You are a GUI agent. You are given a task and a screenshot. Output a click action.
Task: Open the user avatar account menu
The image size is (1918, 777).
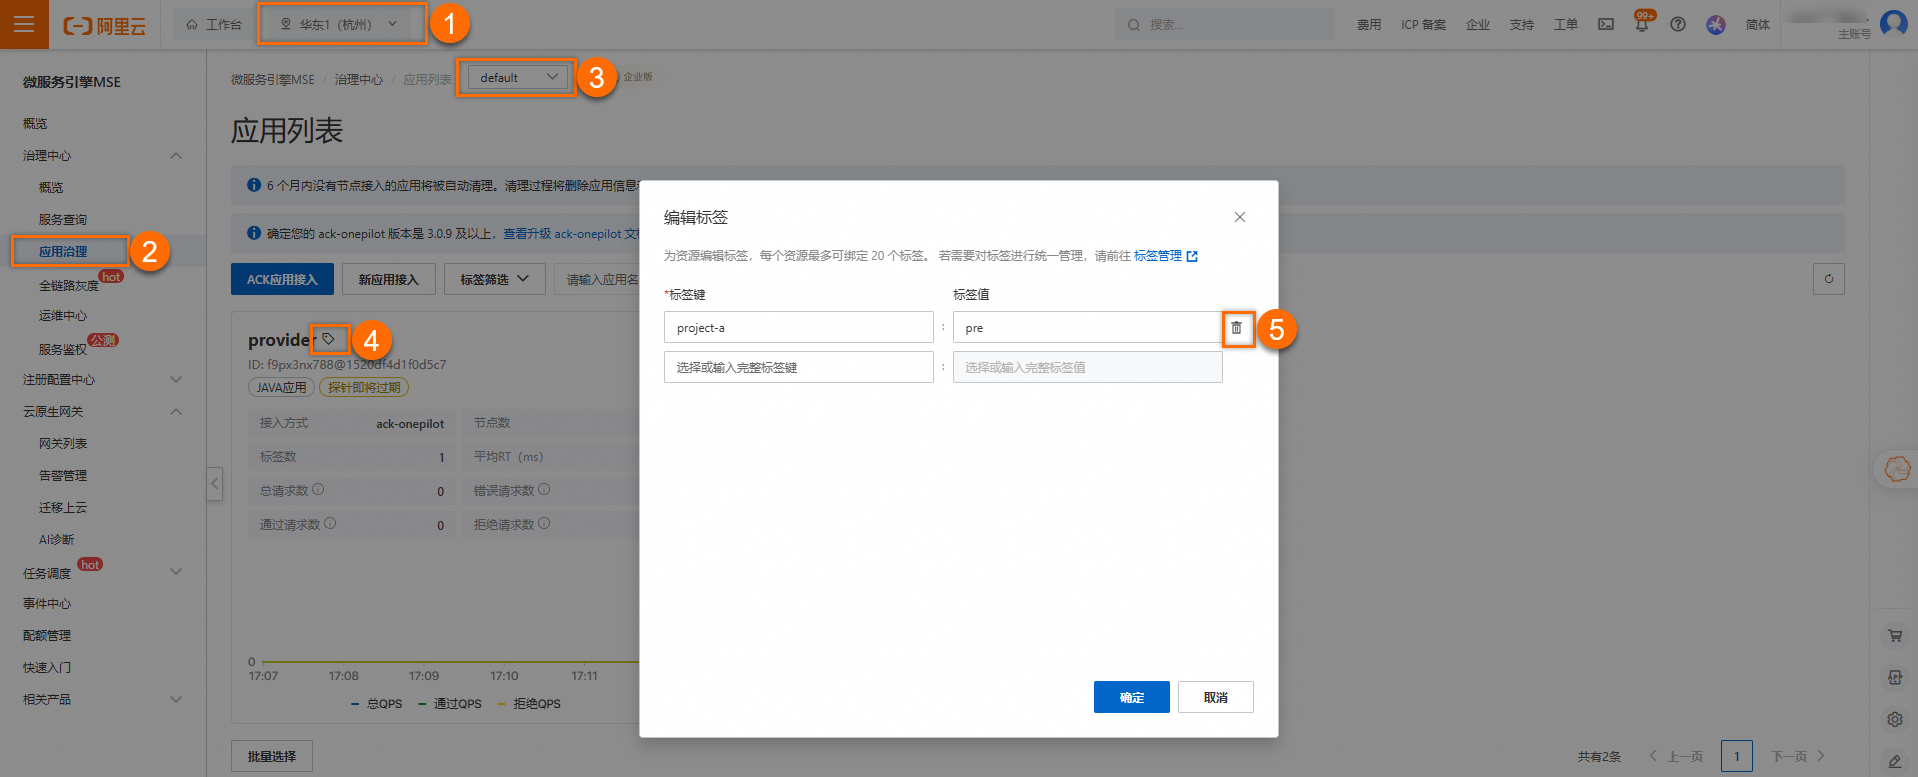coord(1893,23)
